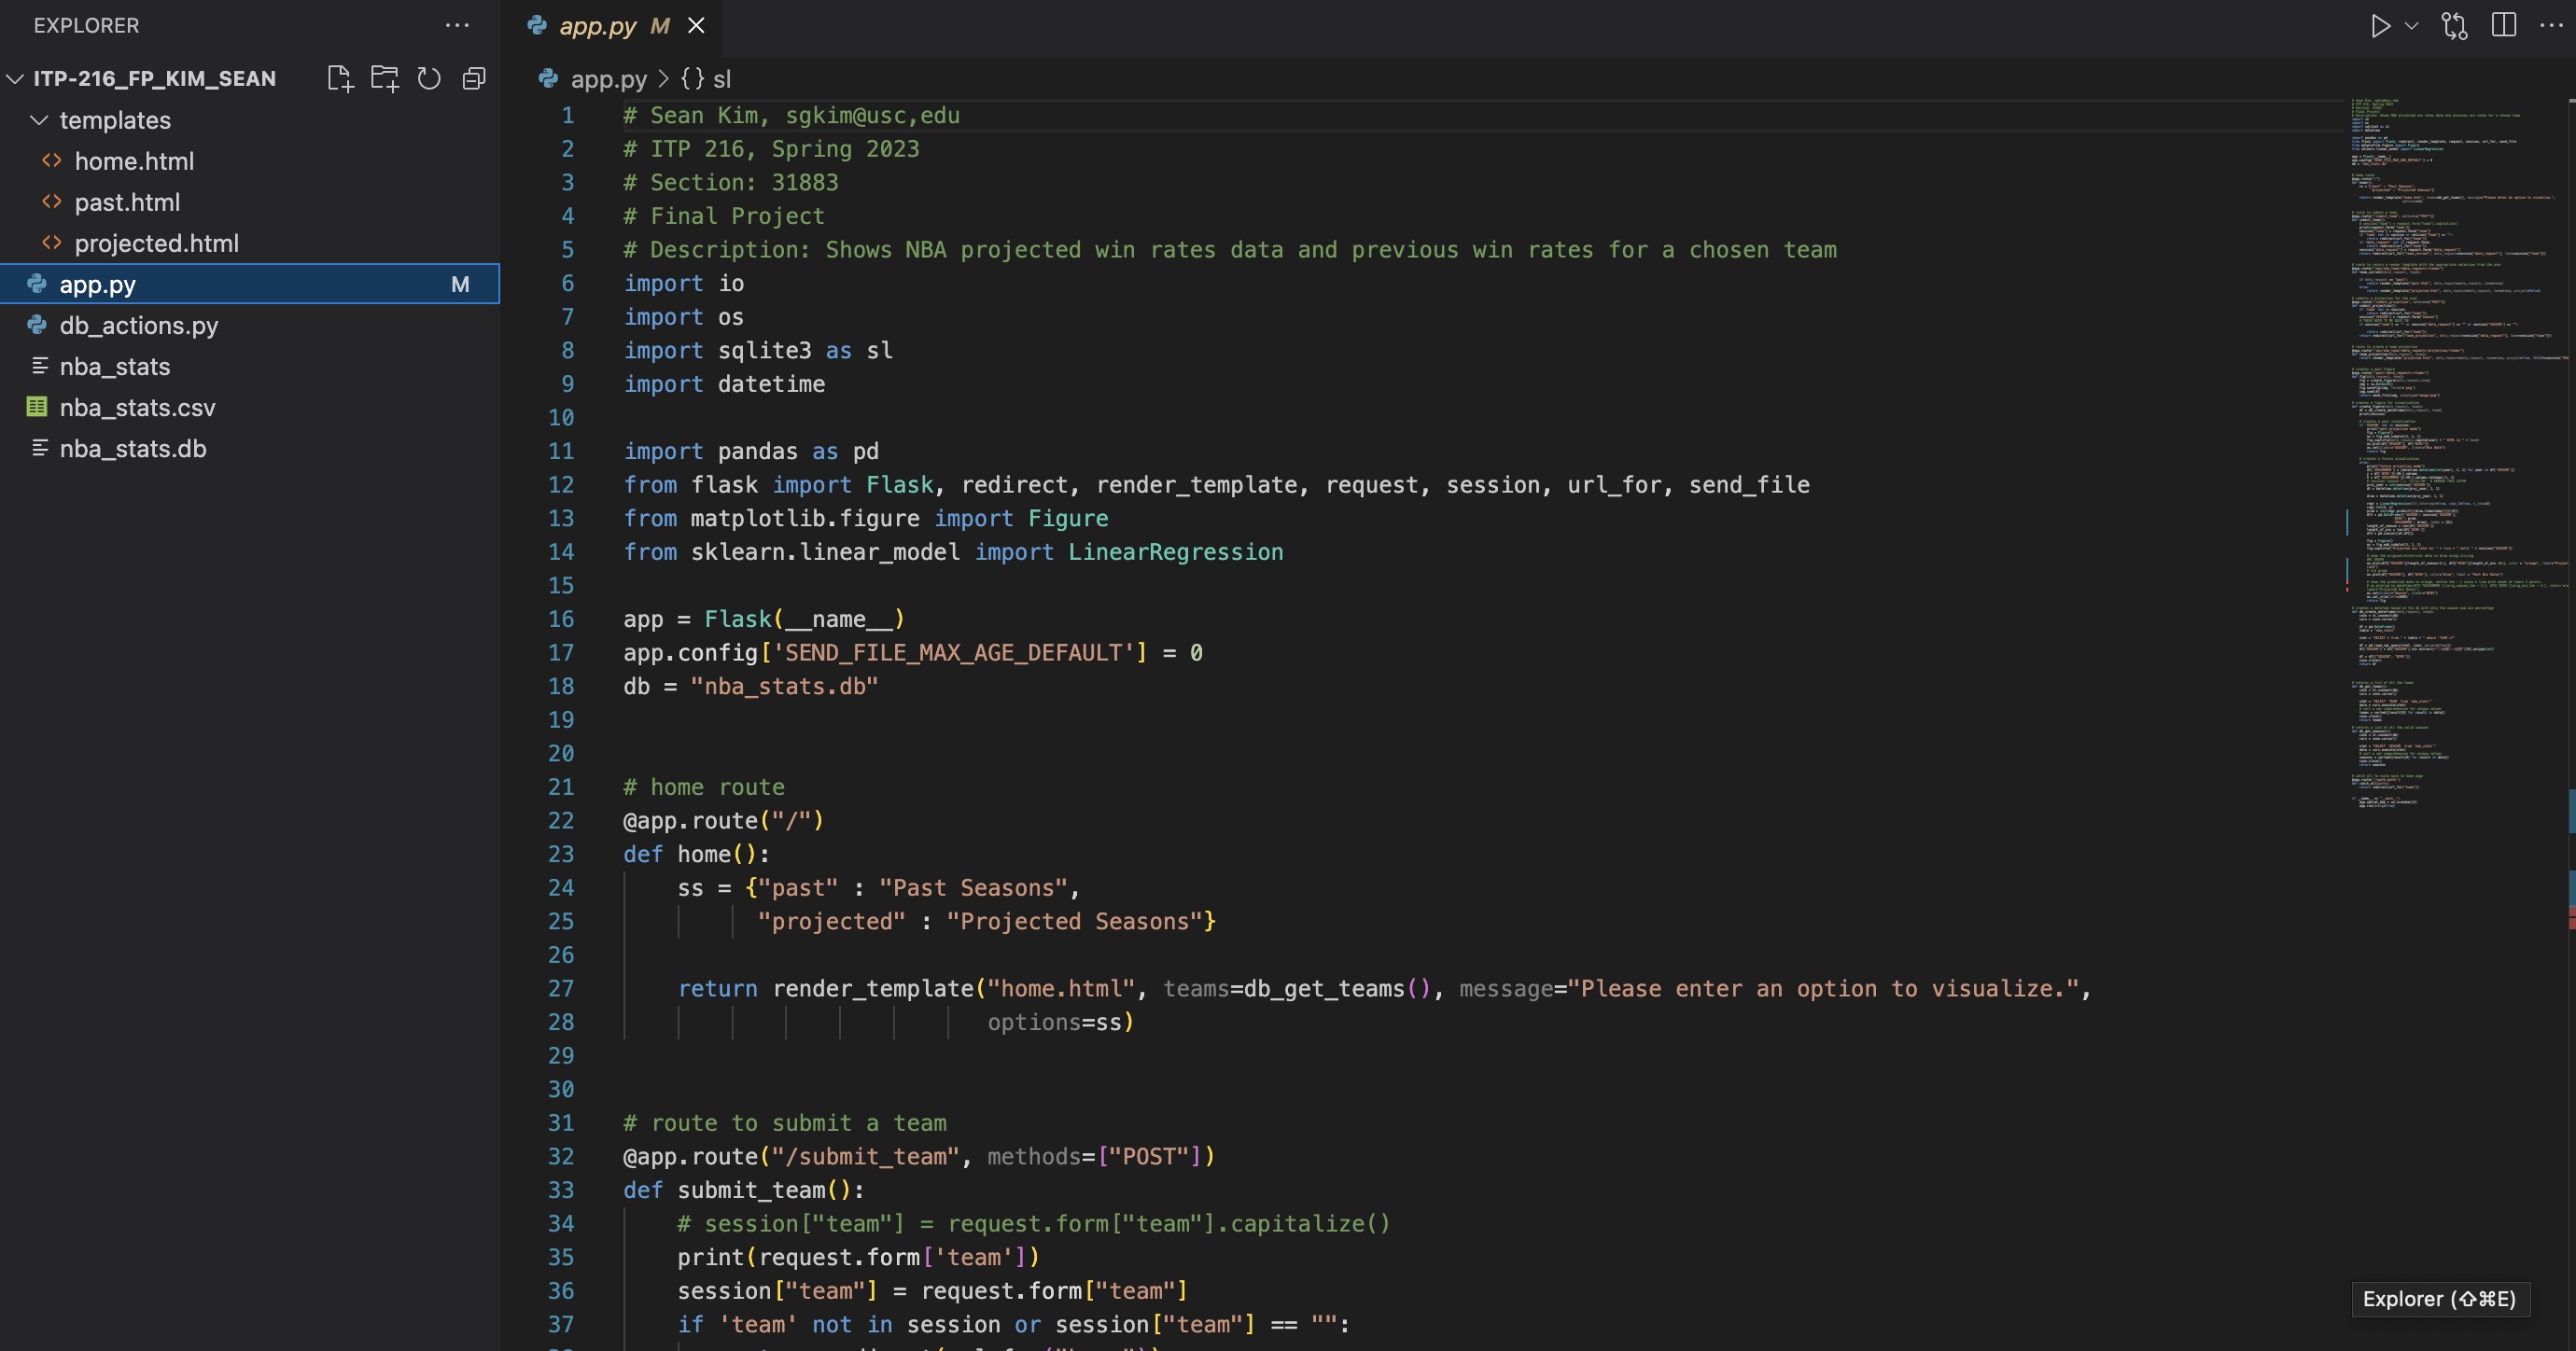The width and height of the screenshot is (2576, 1351).
Task: Click the "nba_stats.db" string on line 18
Action: 784,686
